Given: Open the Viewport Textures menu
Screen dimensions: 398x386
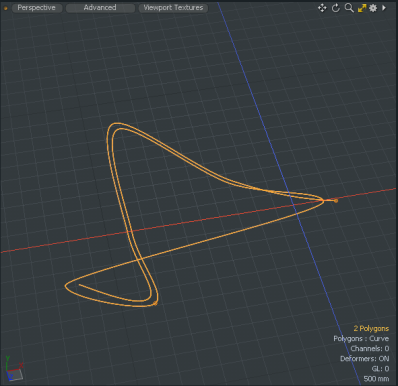Looking at the screenshot, I should click(173, 8).
